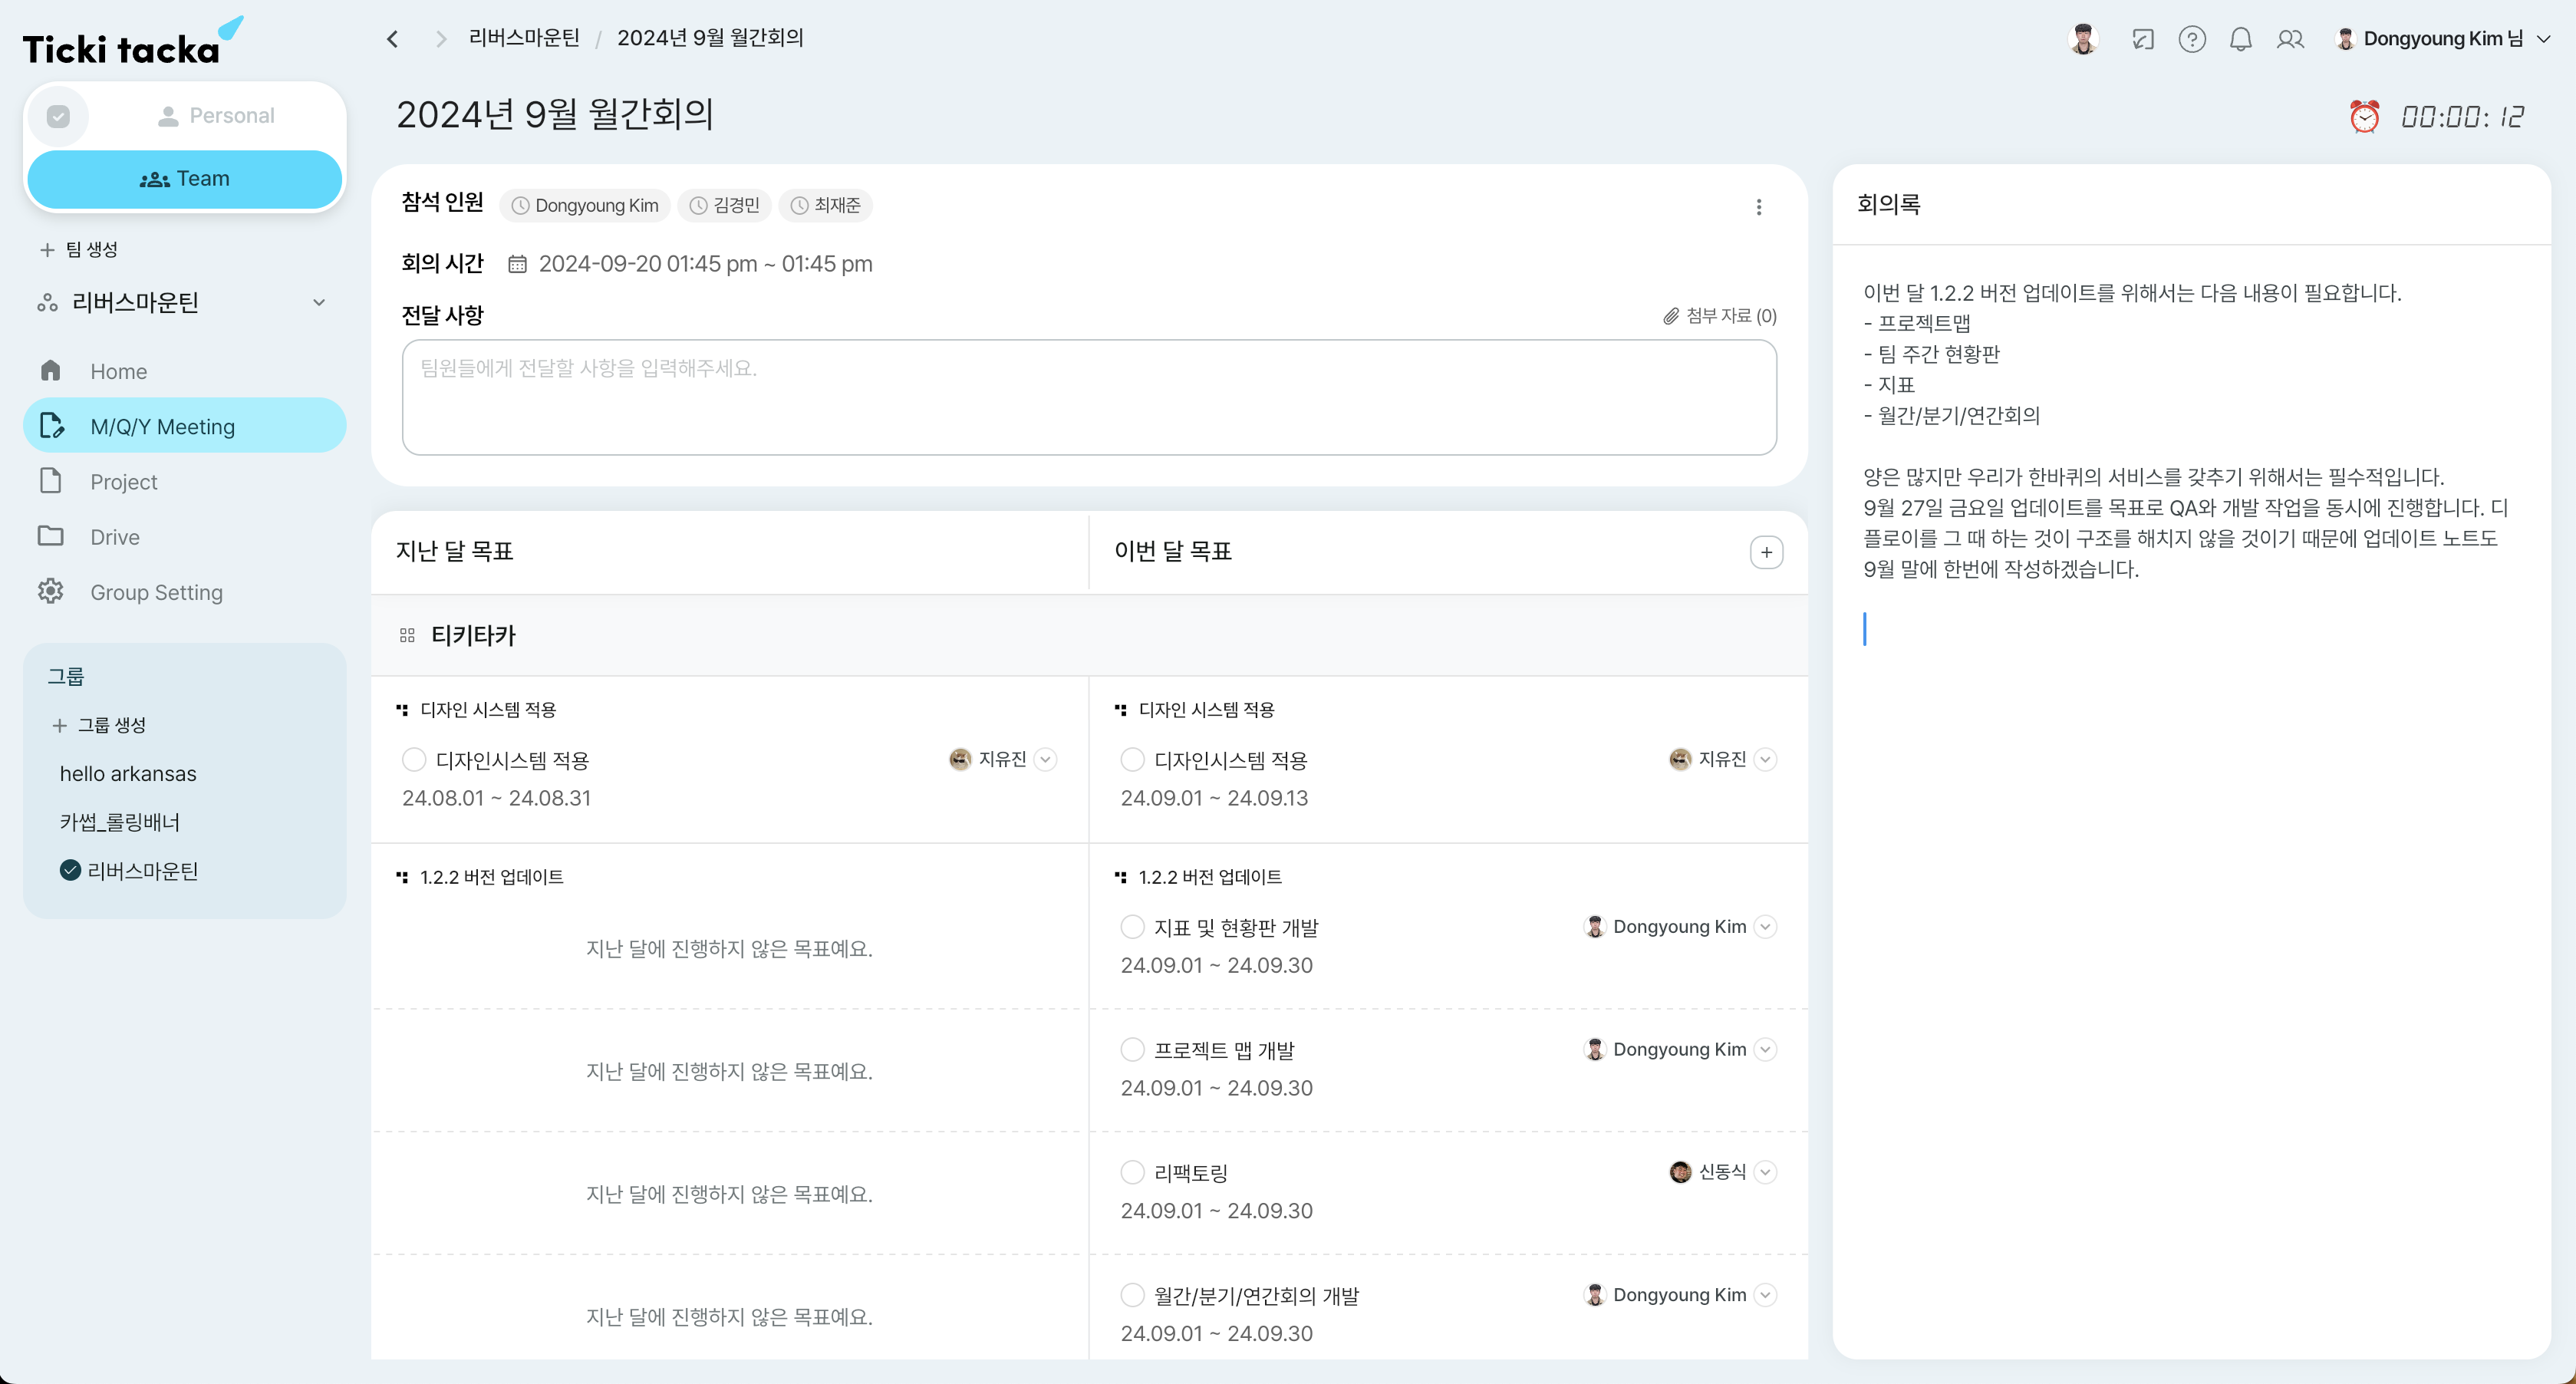The width and height of the screenshot is (2576, 1384).
Task: Check off 지표 및 현황판 개발 goal
Action: click(x=1132, y=927)
